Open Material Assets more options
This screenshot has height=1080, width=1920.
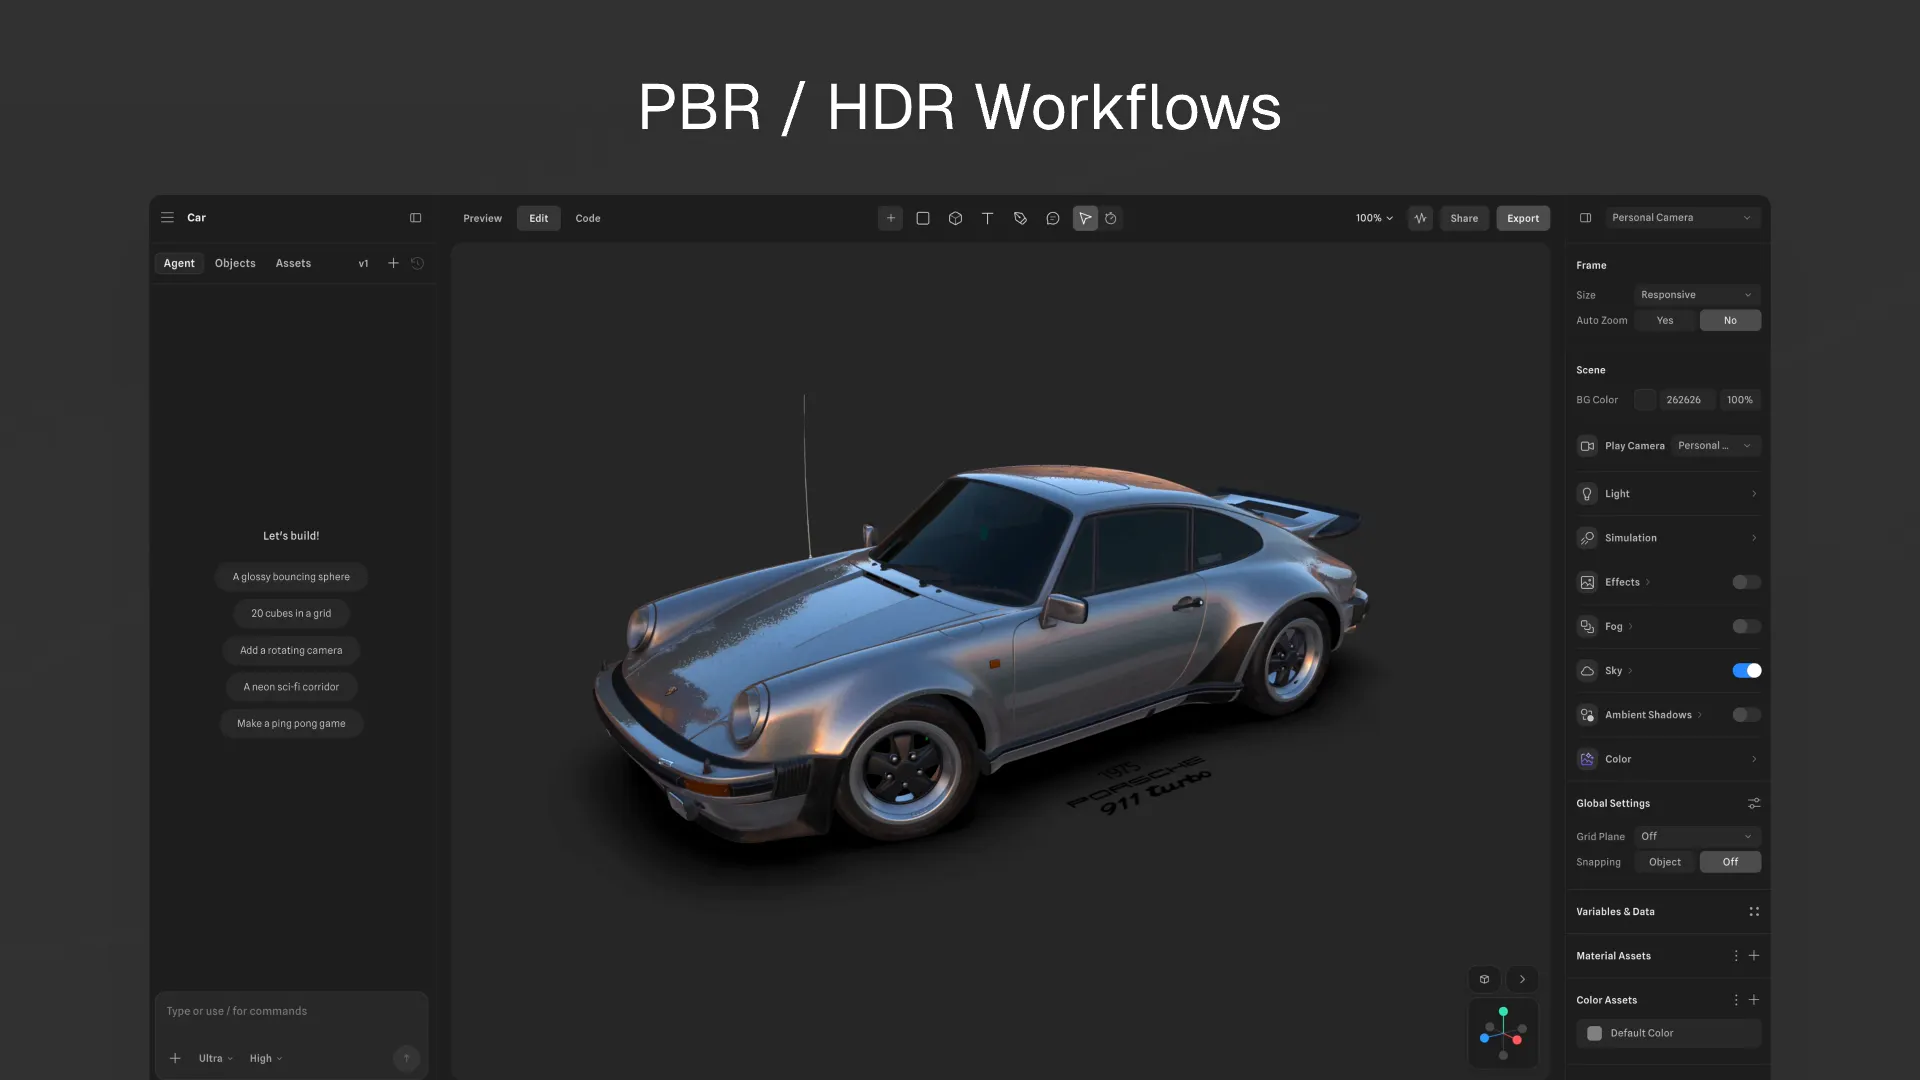[x=1736, y=956]
